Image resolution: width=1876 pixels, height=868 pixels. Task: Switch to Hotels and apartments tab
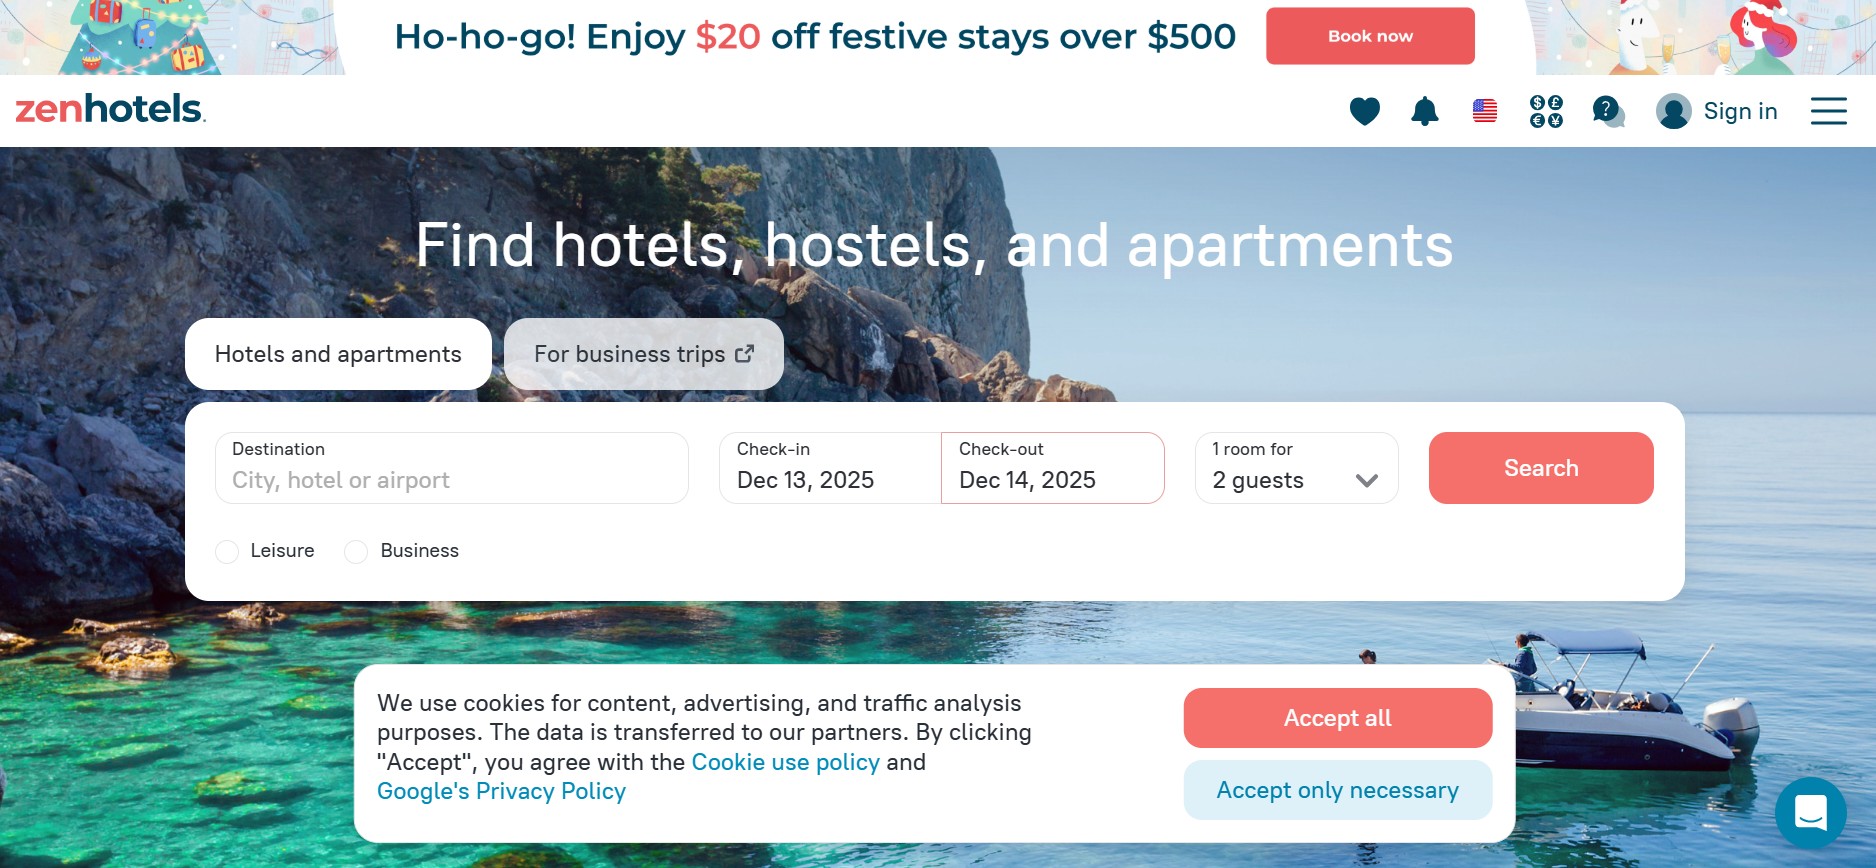click(x=338, y=354)
